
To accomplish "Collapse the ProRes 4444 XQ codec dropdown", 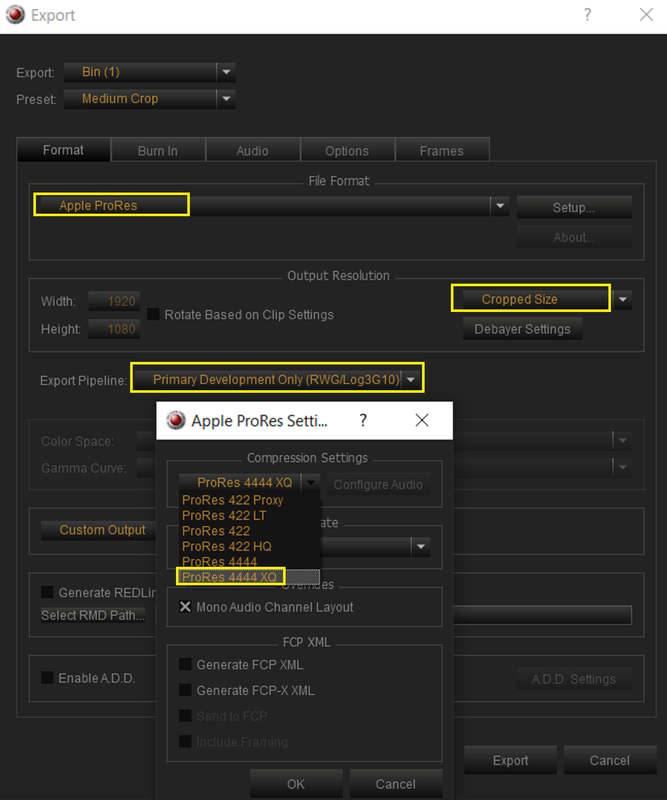I will click(311, 482).
